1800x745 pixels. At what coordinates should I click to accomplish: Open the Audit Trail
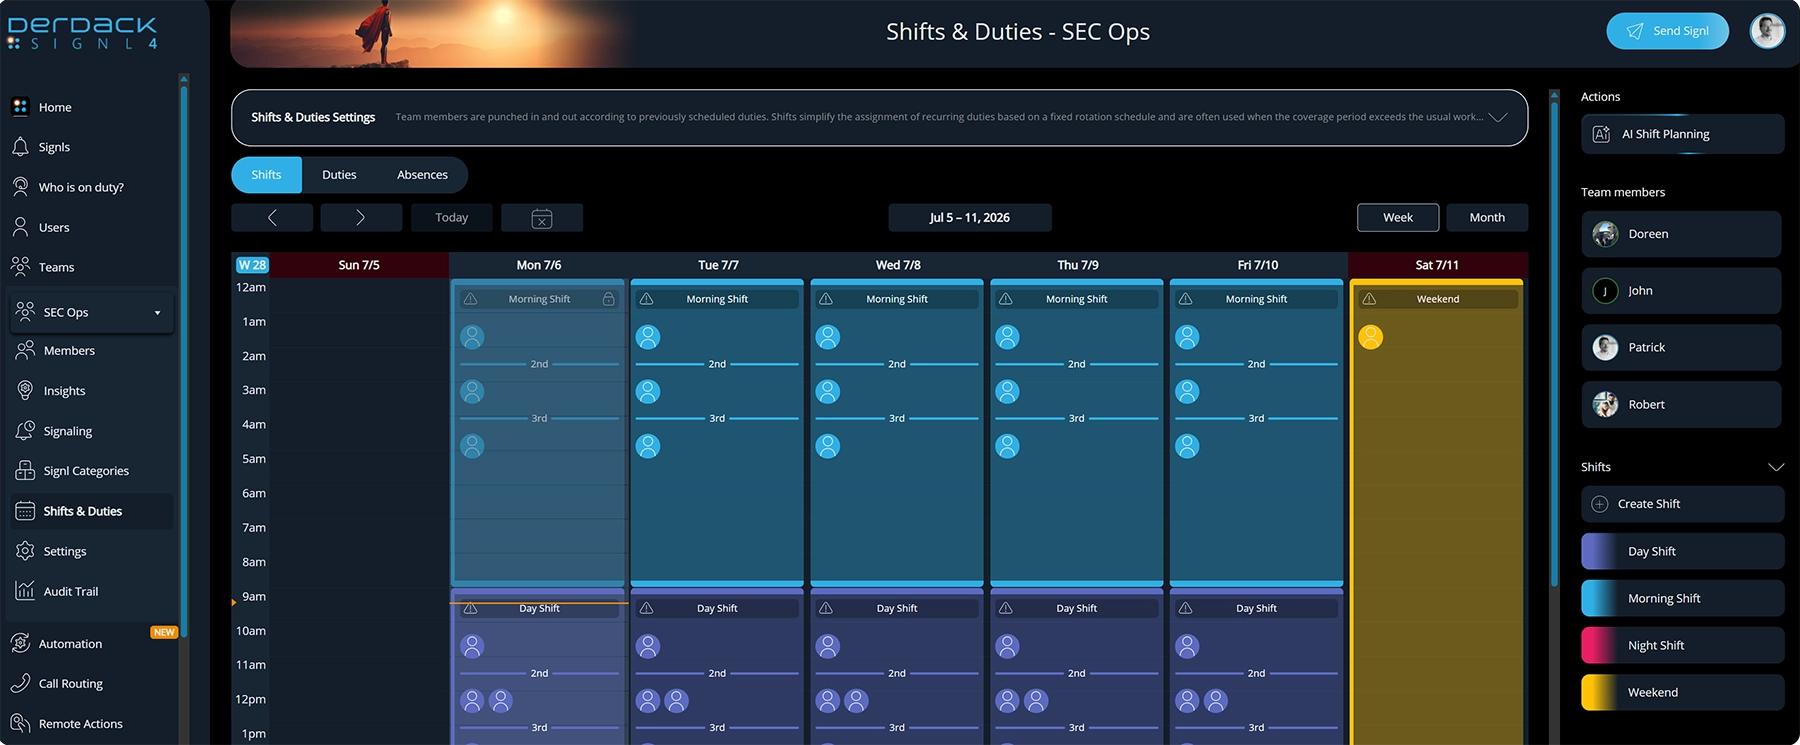coord(71,591)
